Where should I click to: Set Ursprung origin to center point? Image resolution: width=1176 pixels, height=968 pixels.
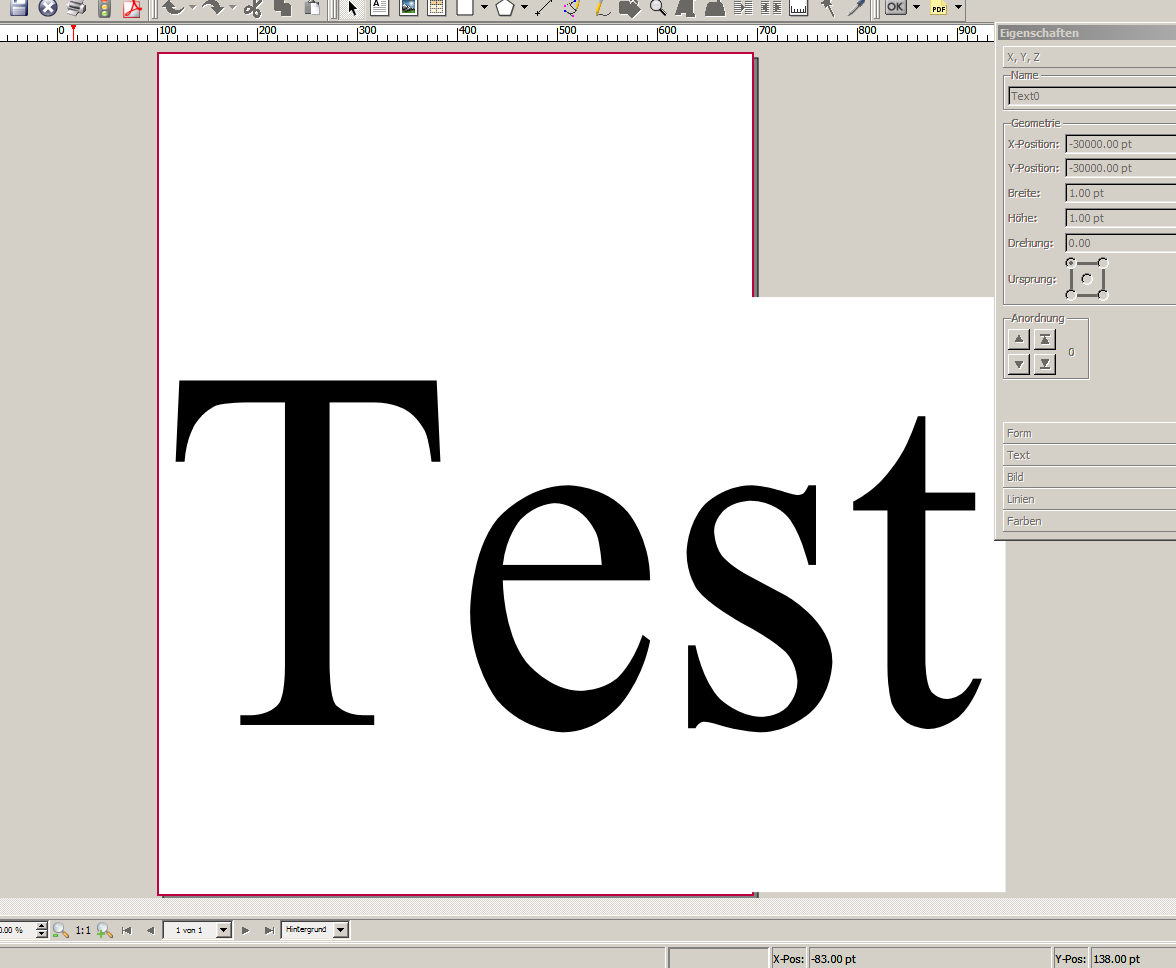[1087, 279]
